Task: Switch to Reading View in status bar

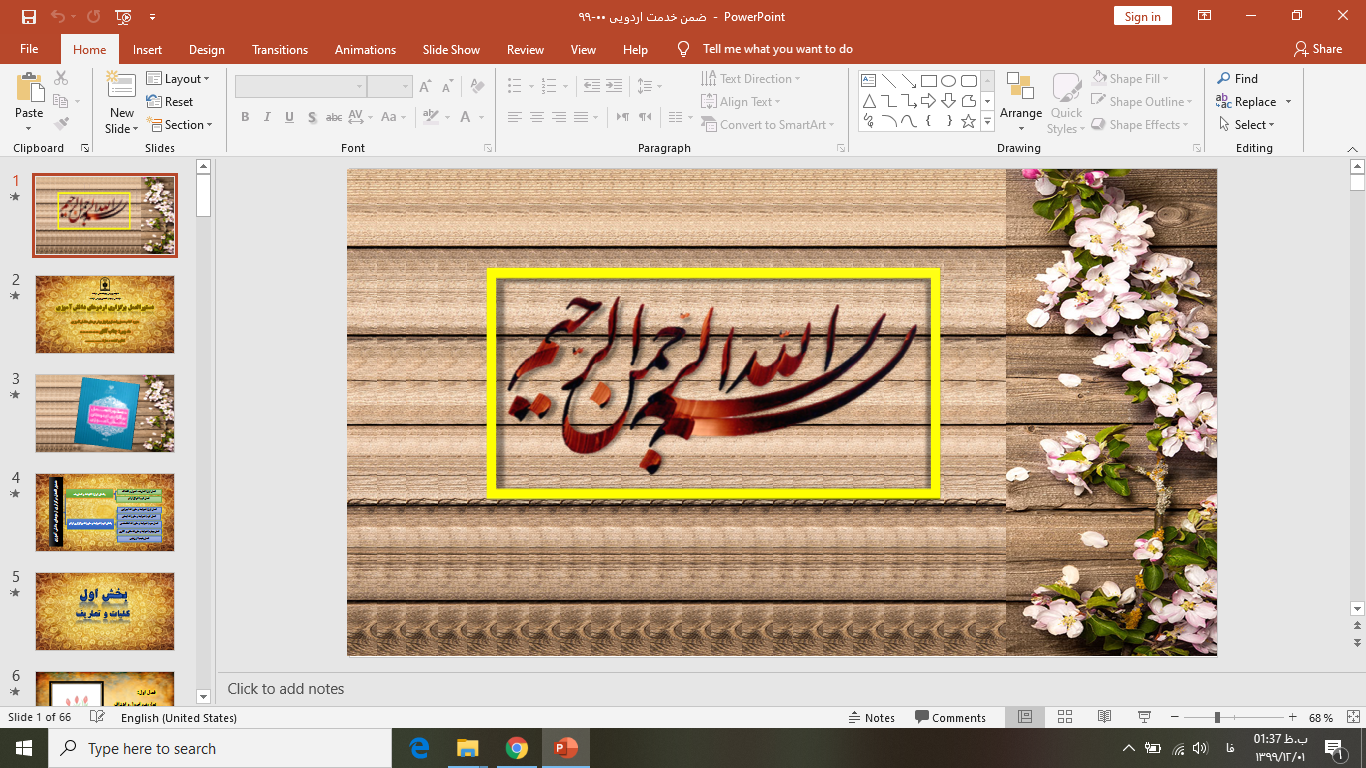Action: pos(1104,717)
